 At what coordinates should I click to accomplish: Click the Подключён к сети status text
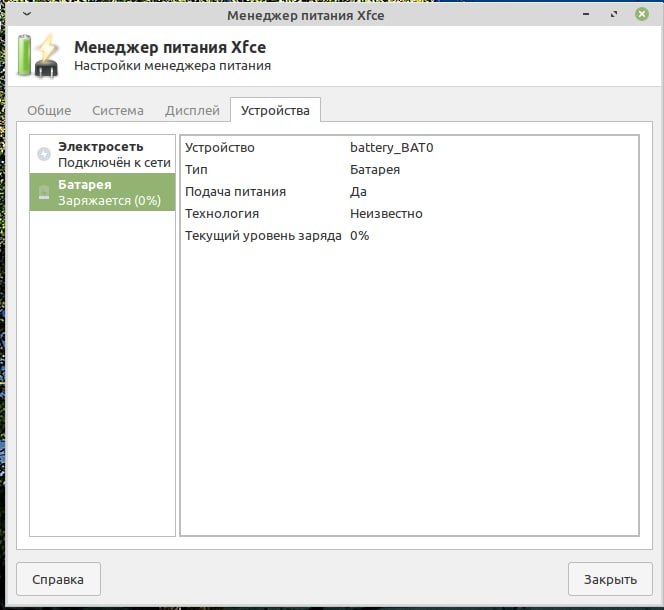(x=114, y=163)
